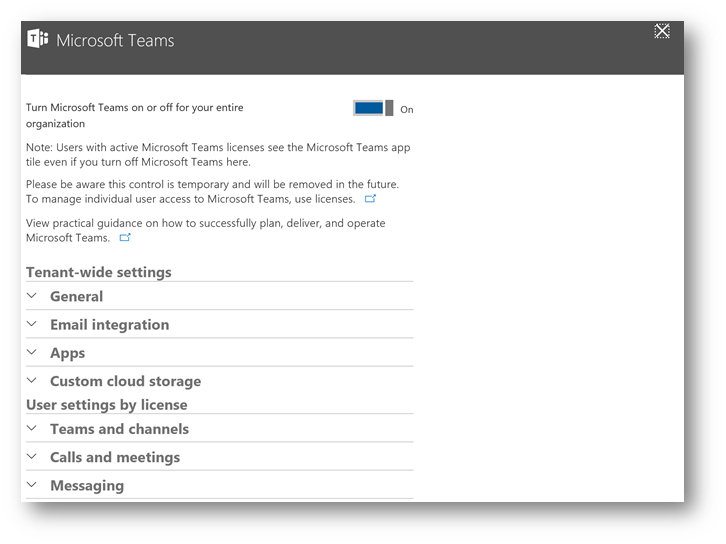Click the Microsoft Teams logo icon
This screenshot has height=544, width=726.
[x=38, y=39]
